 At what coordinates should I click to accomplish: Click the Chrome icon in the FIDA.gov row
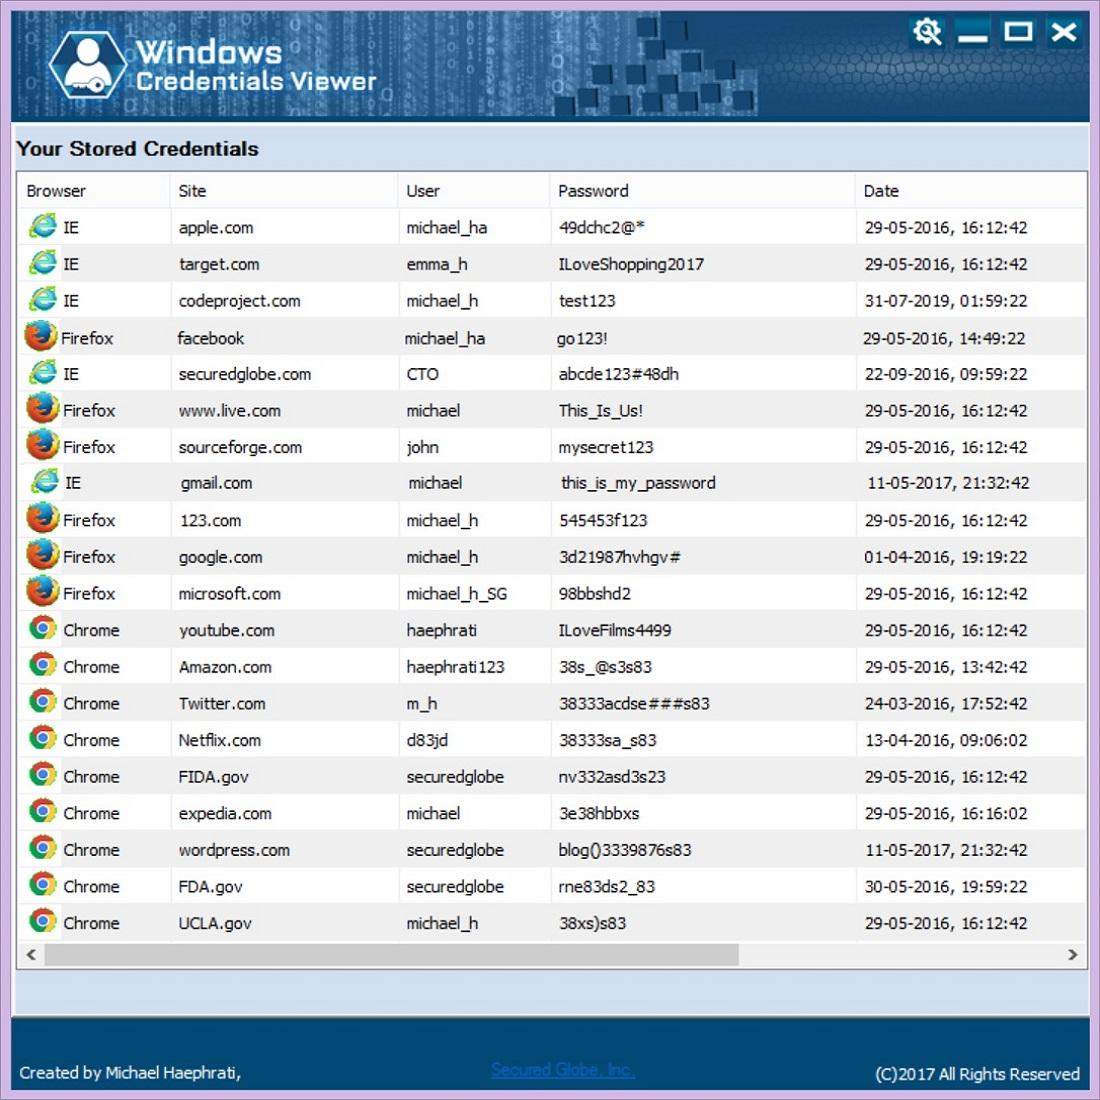coord(43,775)
